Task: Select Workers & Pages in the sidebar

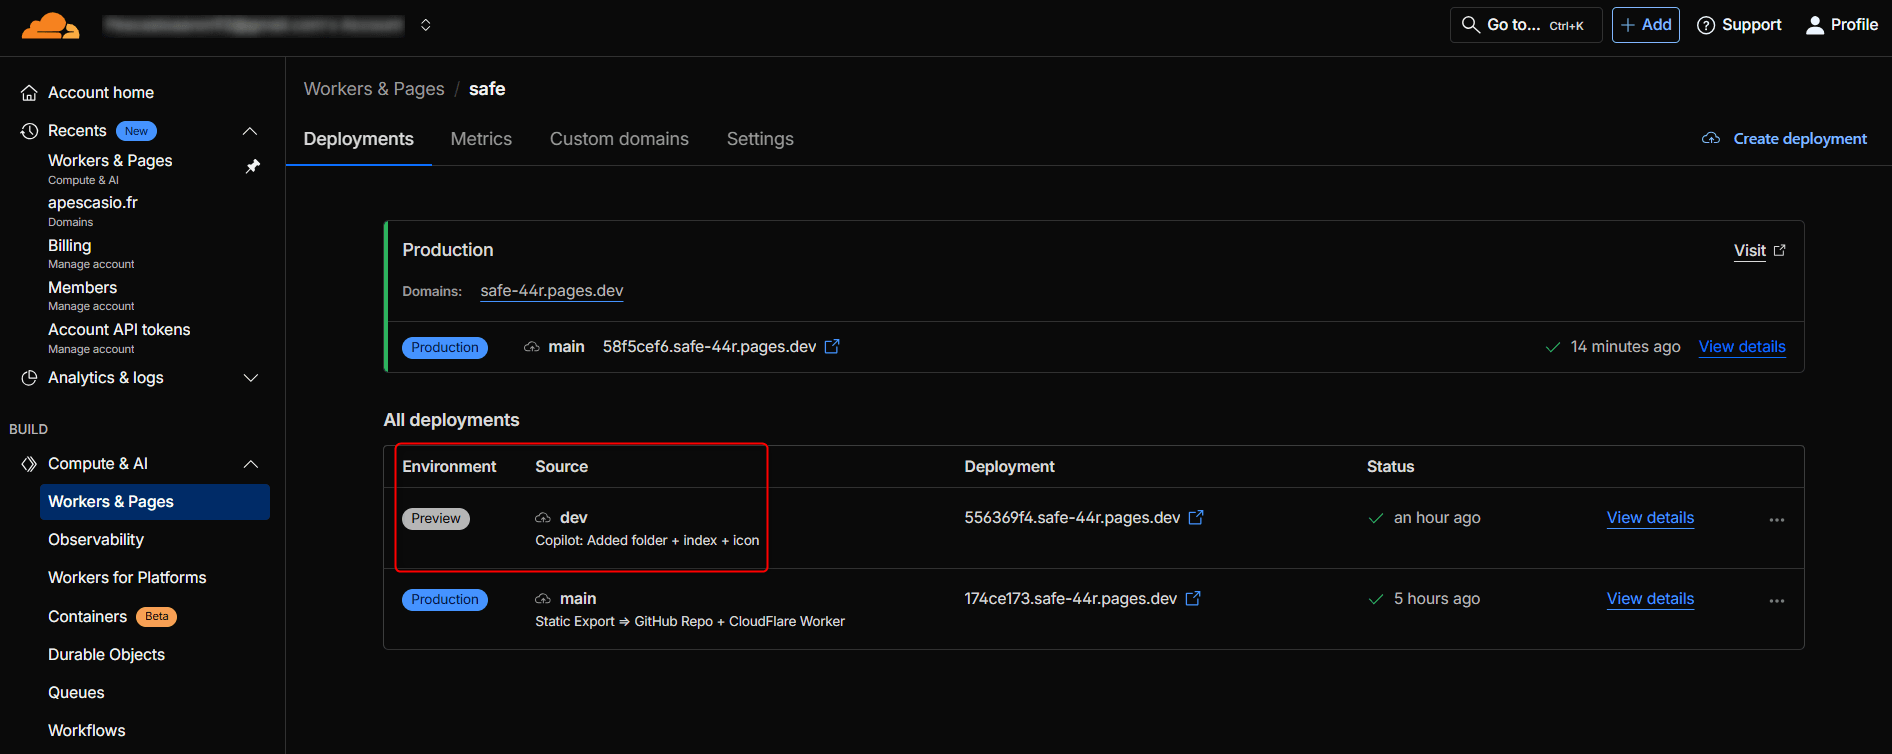Action: [155, 502]
